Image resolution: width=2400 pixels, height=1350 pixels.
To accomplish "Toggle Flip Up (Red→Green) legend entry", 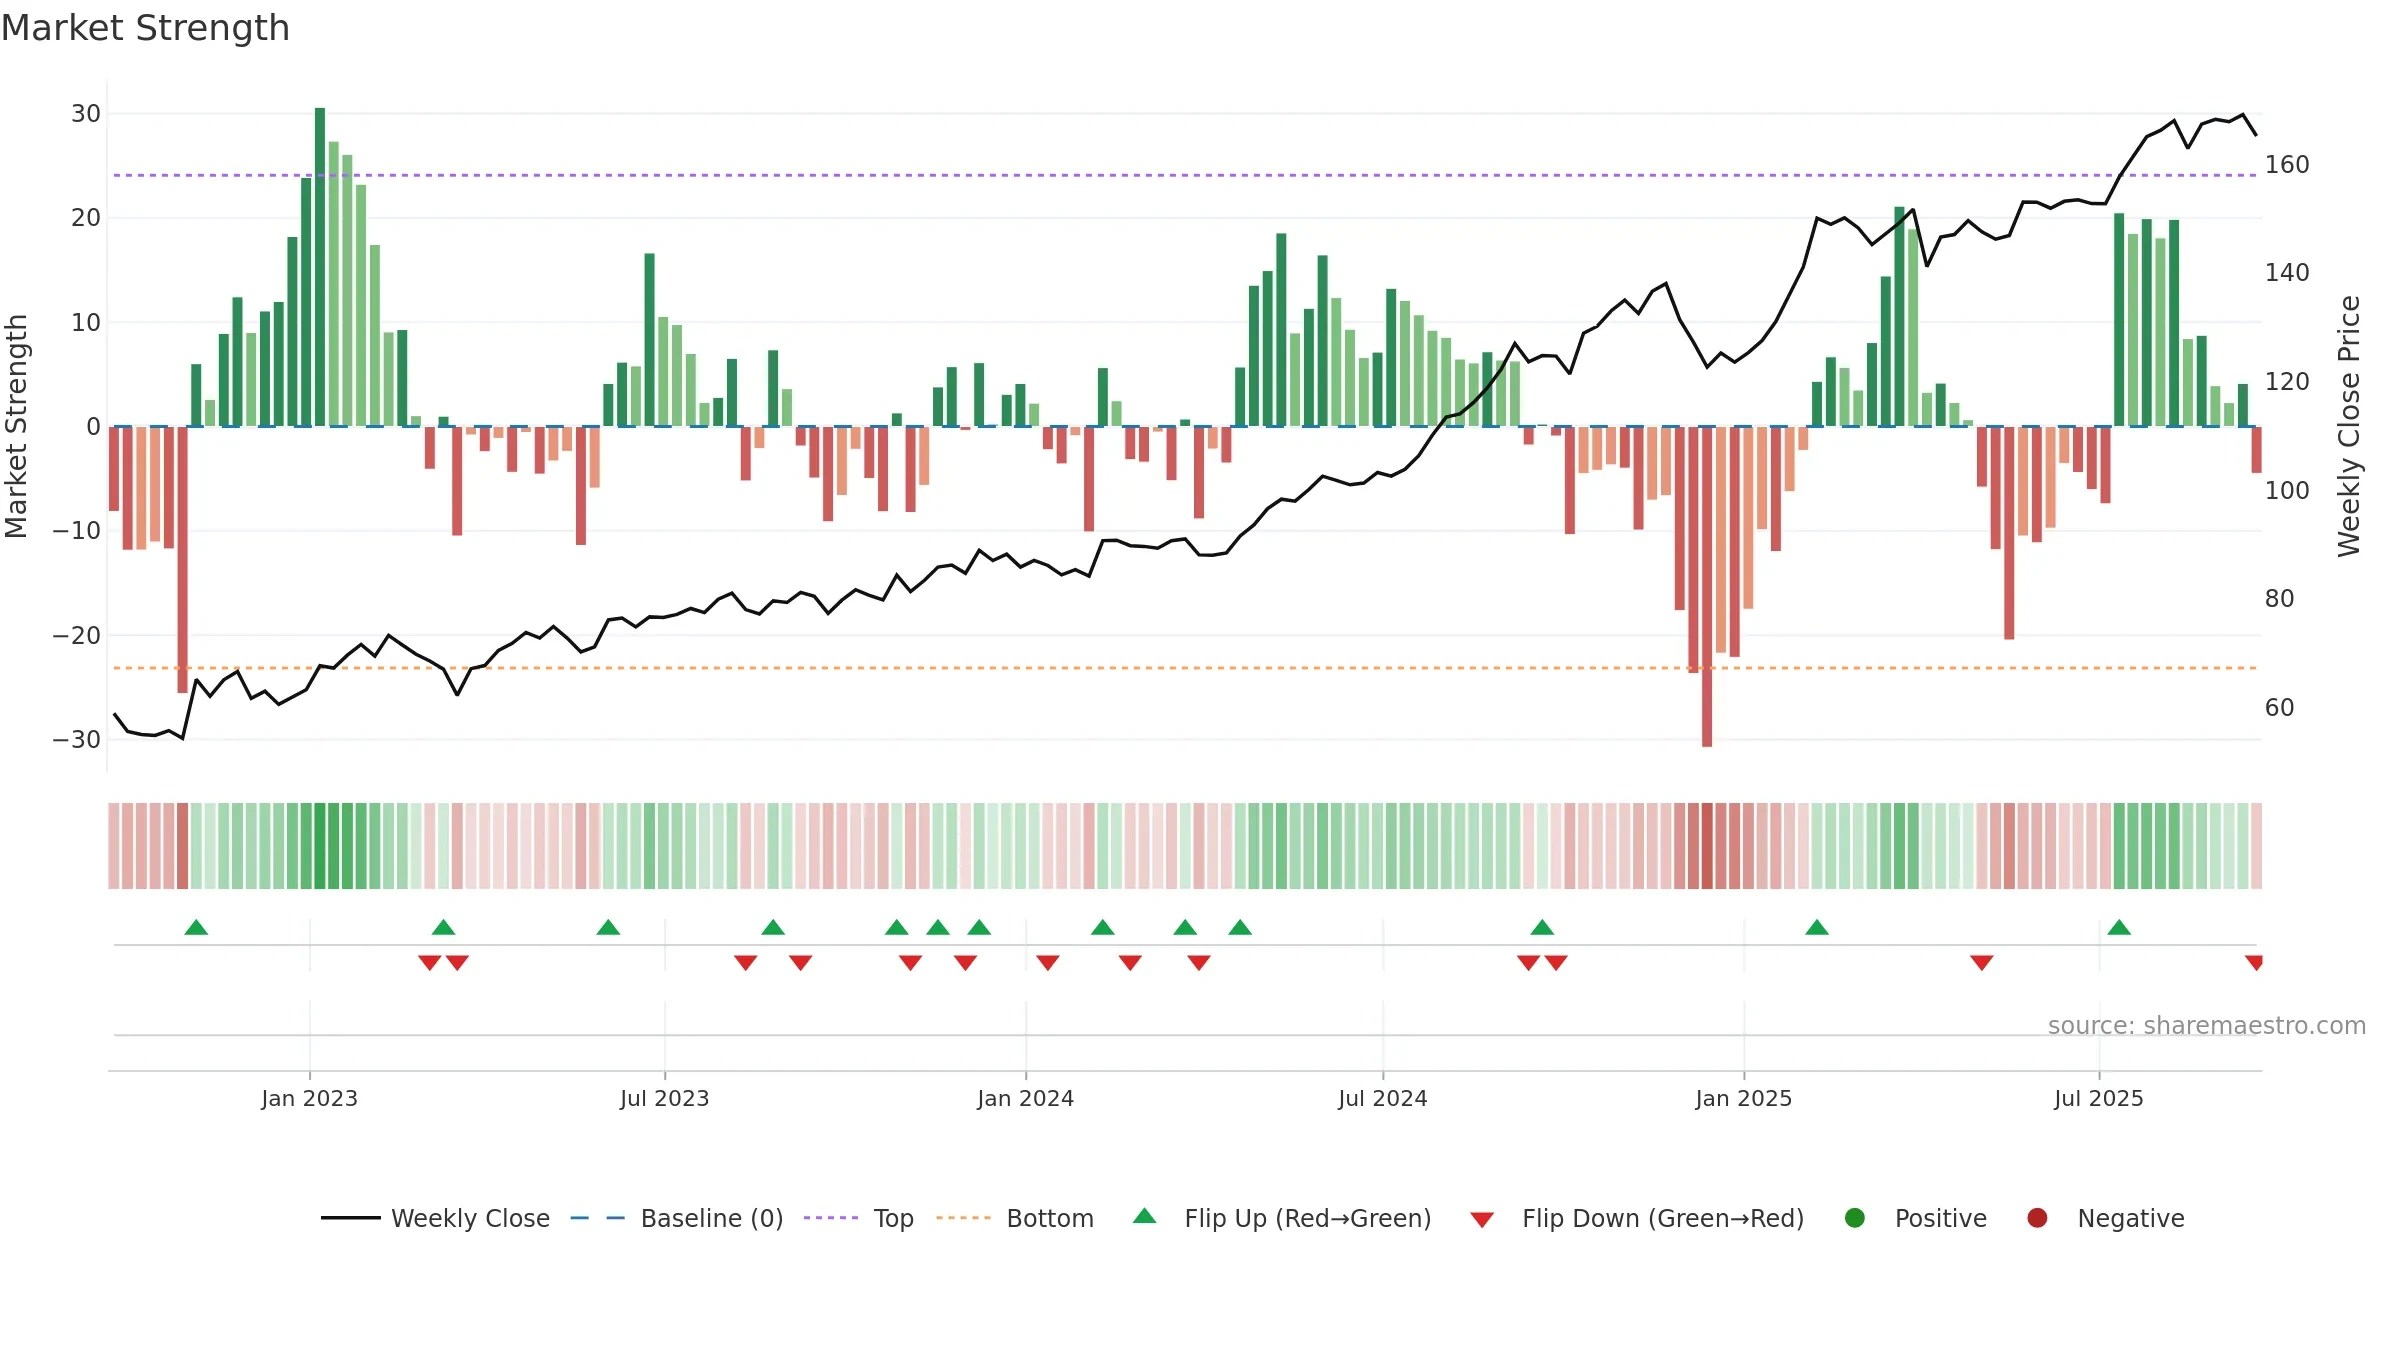I will point(1282,1218).
